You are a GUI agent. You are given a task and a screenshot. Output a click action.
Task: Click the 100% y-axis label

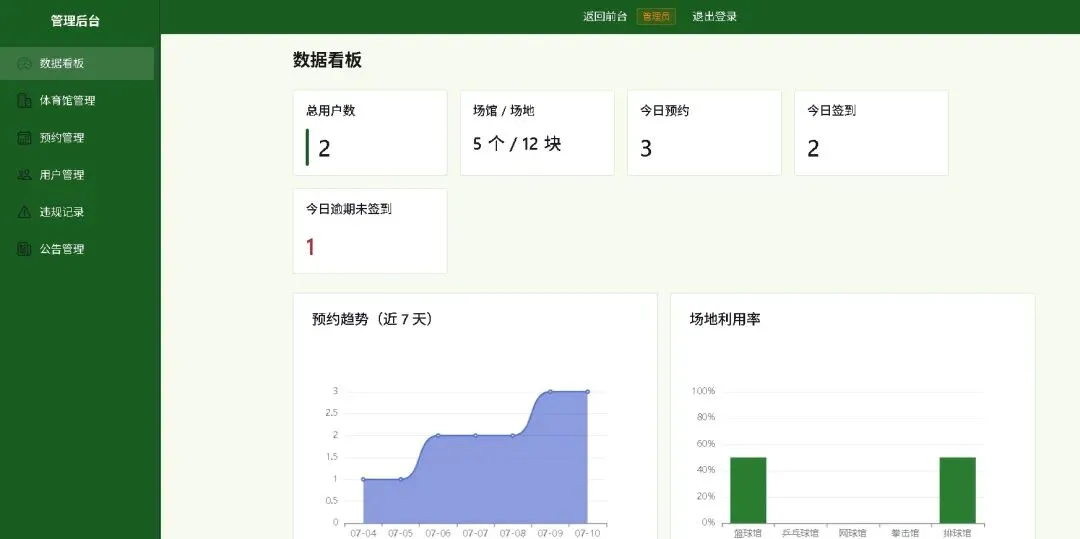click(x=703, y=391)
